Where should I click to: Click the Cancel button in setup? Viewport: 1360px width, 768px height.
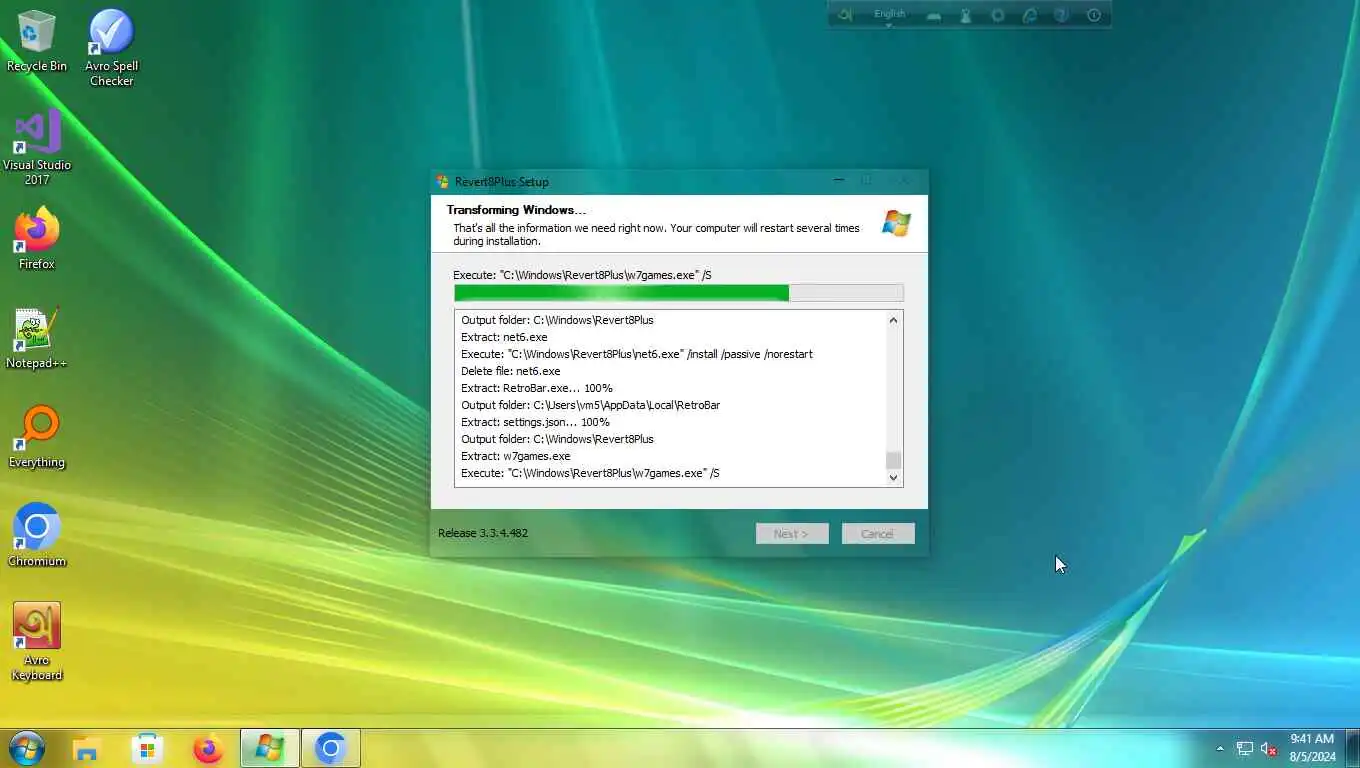(878, 533)
